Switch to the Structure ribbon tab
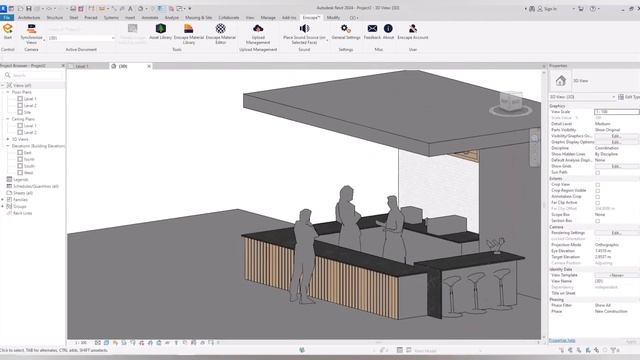The width and height of the screenshot is (640, 360). (55, 18)
